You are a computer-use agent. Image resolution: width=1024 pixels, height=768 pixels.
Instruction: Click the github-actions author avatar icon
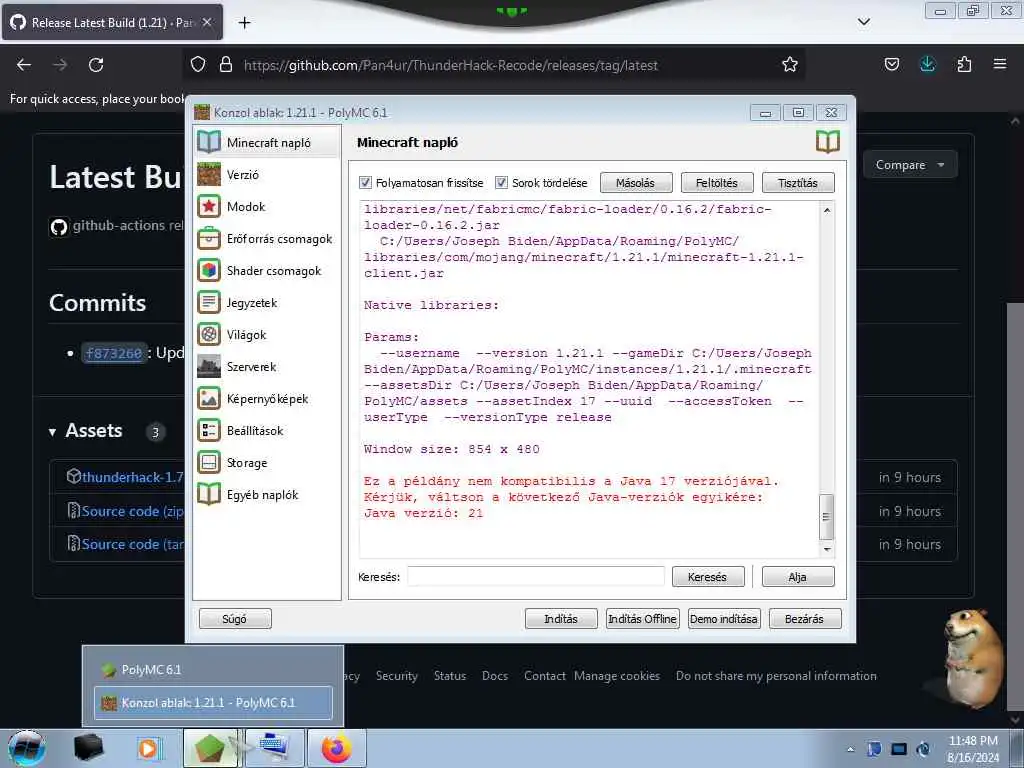click(59, 227)
